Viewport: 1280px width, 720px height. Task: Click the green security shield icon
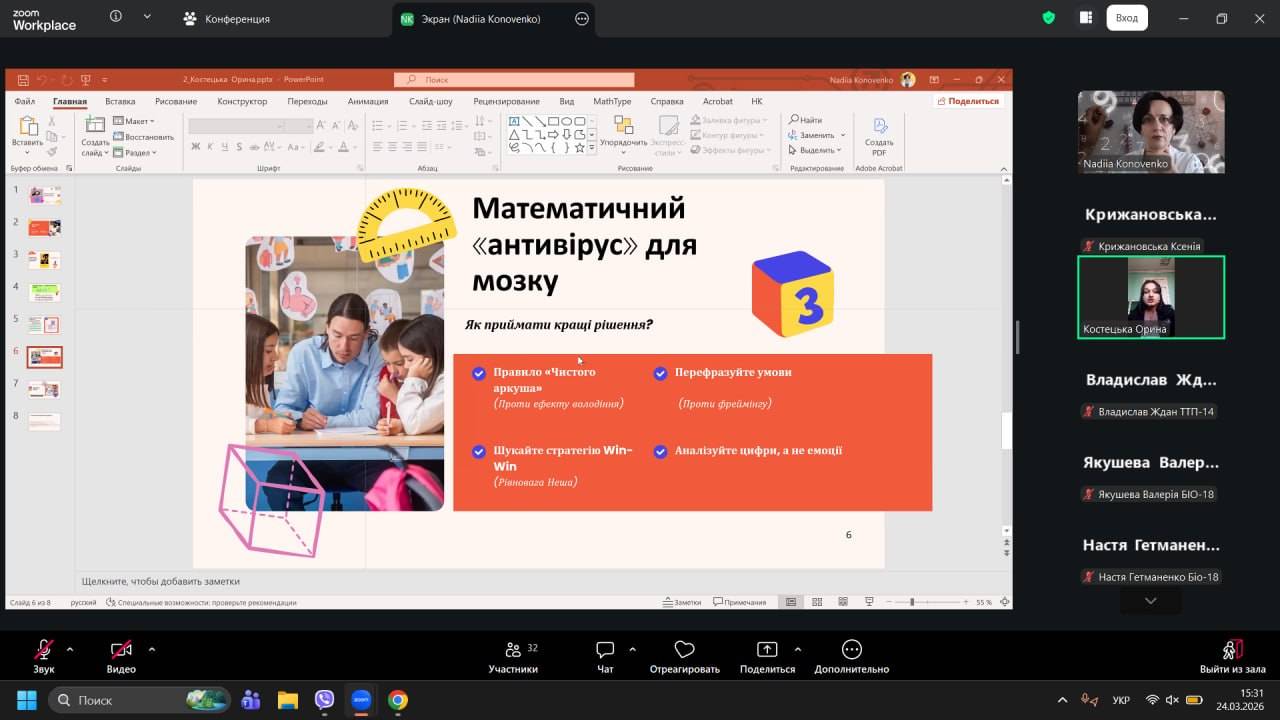pos(1048,18)
